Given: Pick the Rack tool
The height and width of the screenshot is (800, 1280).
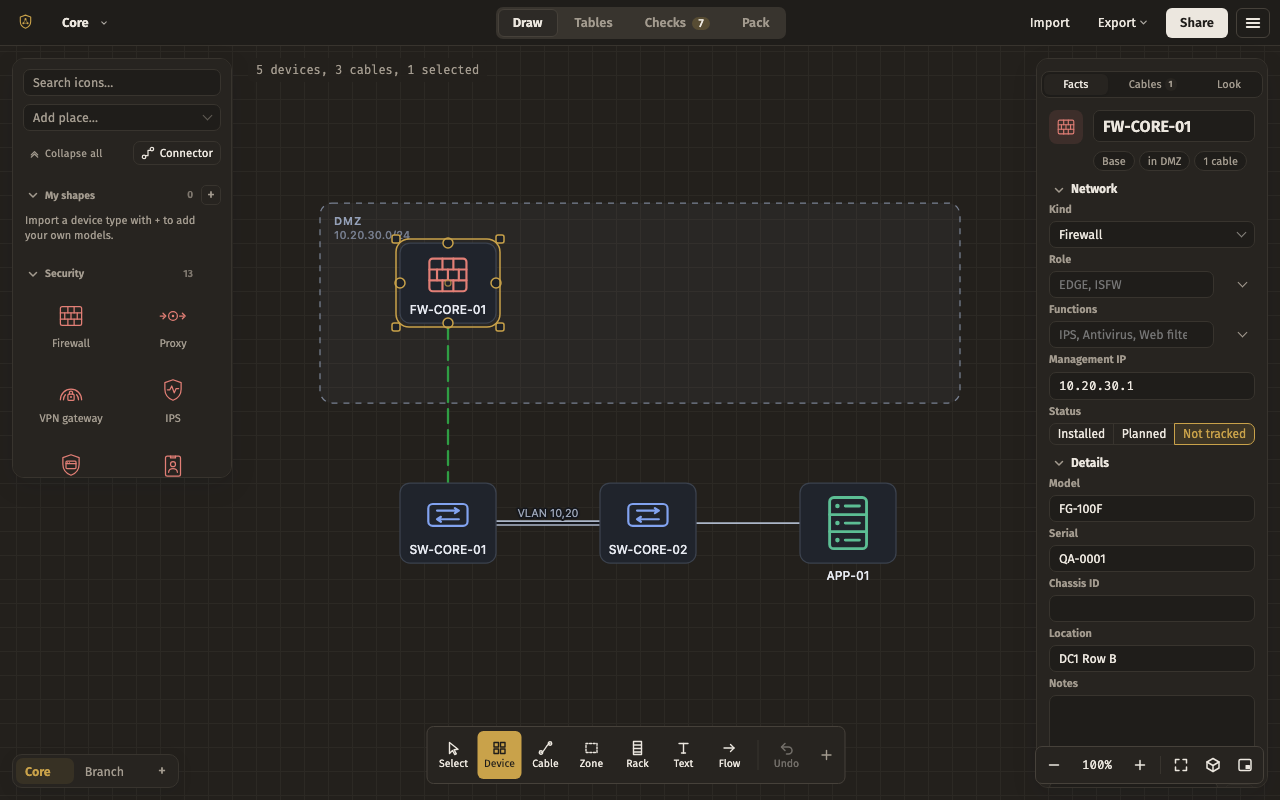Looking at the screenshot, I should 637,755.
